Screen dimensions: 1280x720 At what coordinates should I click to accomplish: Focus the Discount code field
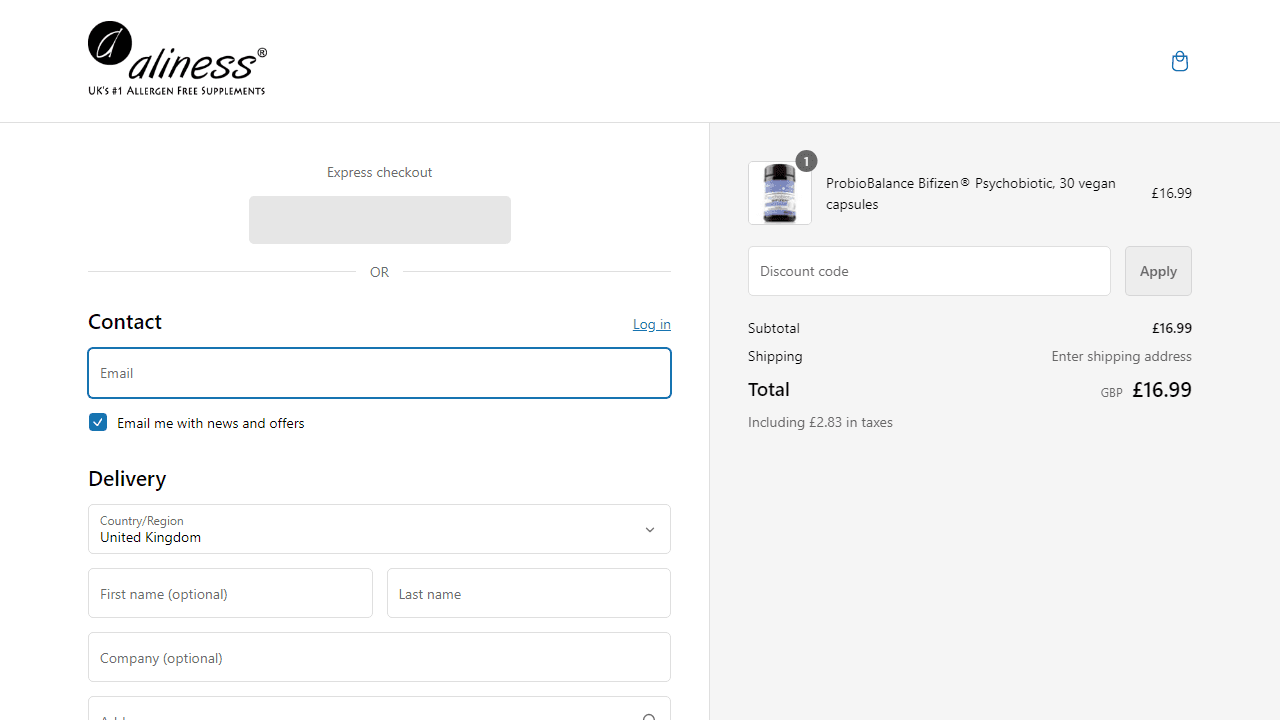coord(929,271)
